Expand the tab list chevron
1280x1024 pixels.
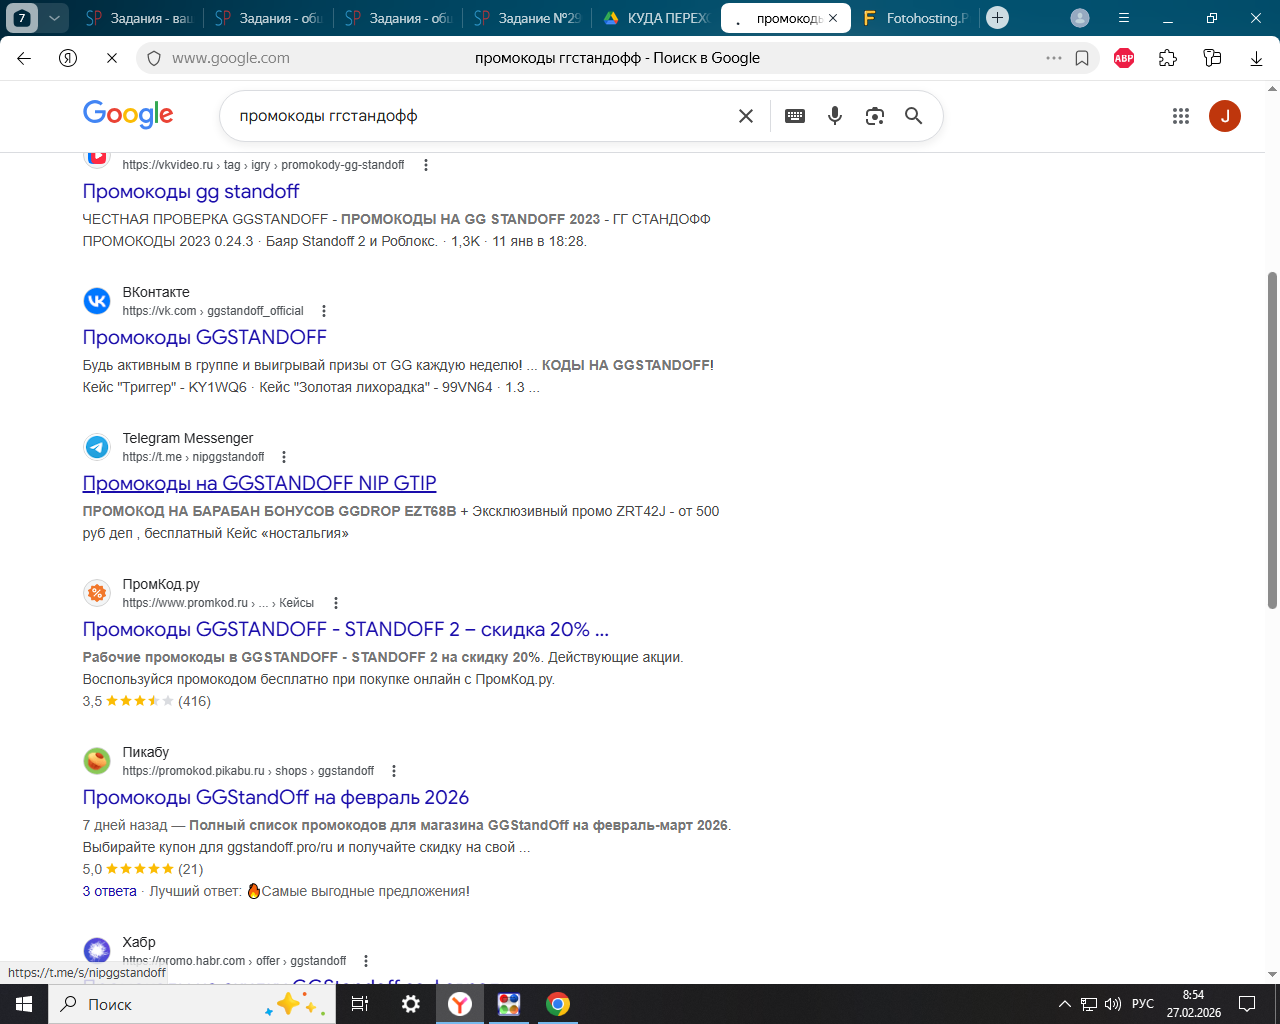coord(55,18)
